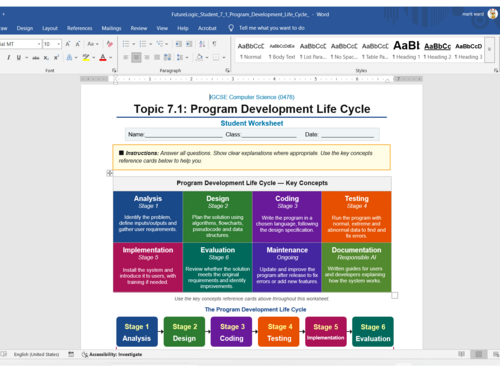Open the References tab

pyautogui.click(x=80, y=28)
